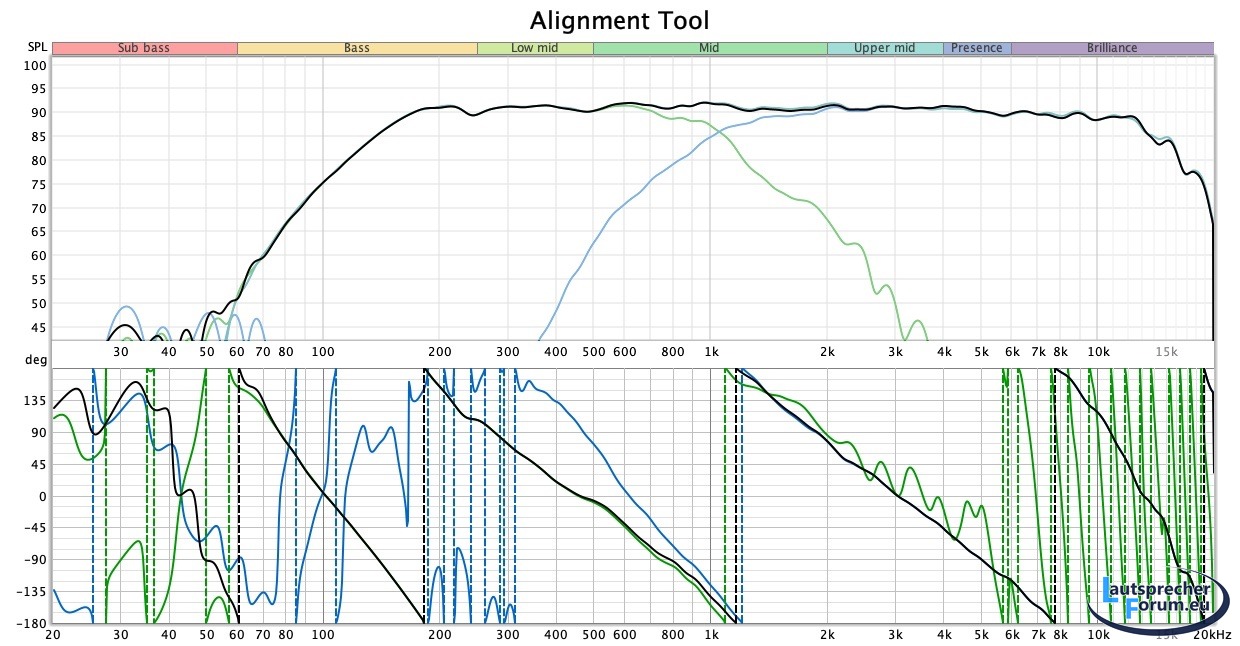Screen dimensions: 1240x646
Task: Click the 95 value on SPL axis
Action: (36, 89)
